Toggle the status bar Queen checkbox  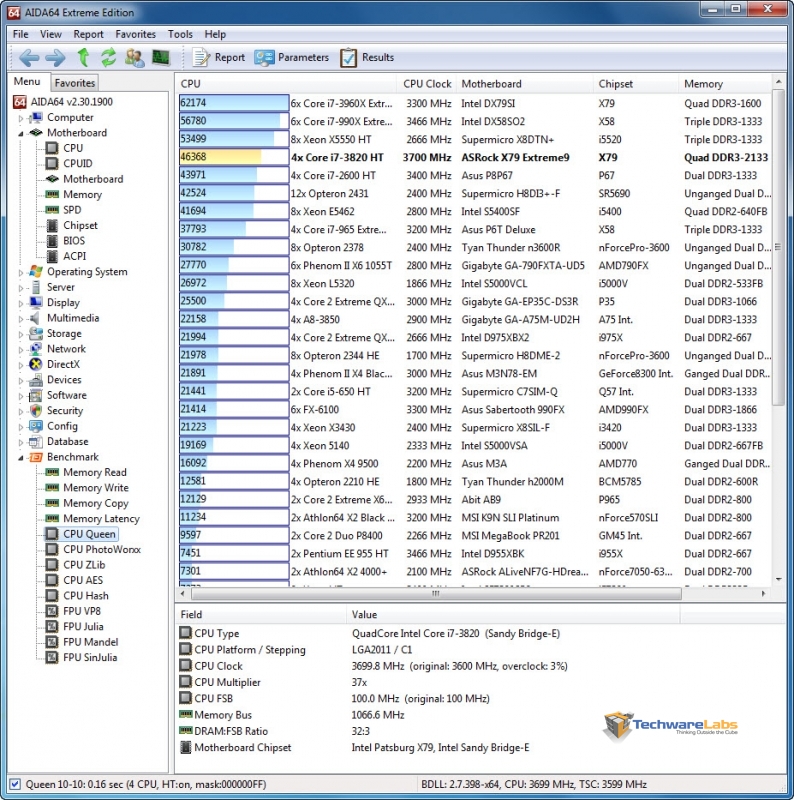coord(15,784)
